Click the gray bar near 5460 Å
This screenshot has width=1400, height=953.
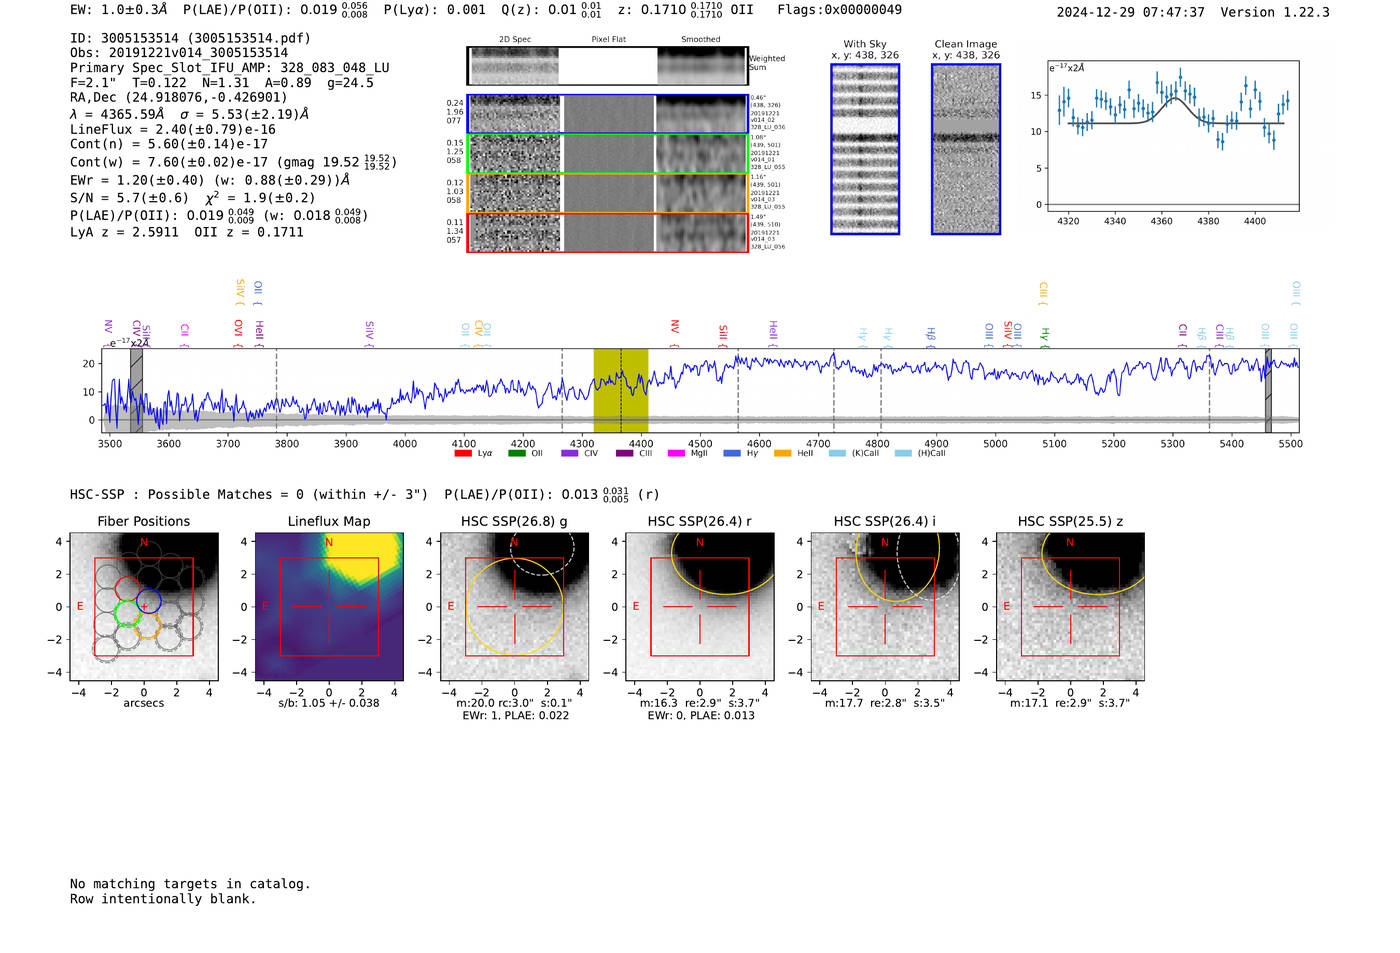[x=1268, y=390]
